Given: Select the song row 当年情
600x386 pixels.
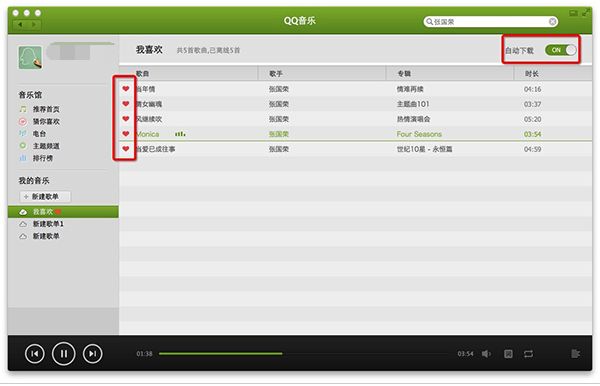Looking at the screenshot, I should (355, 89).
